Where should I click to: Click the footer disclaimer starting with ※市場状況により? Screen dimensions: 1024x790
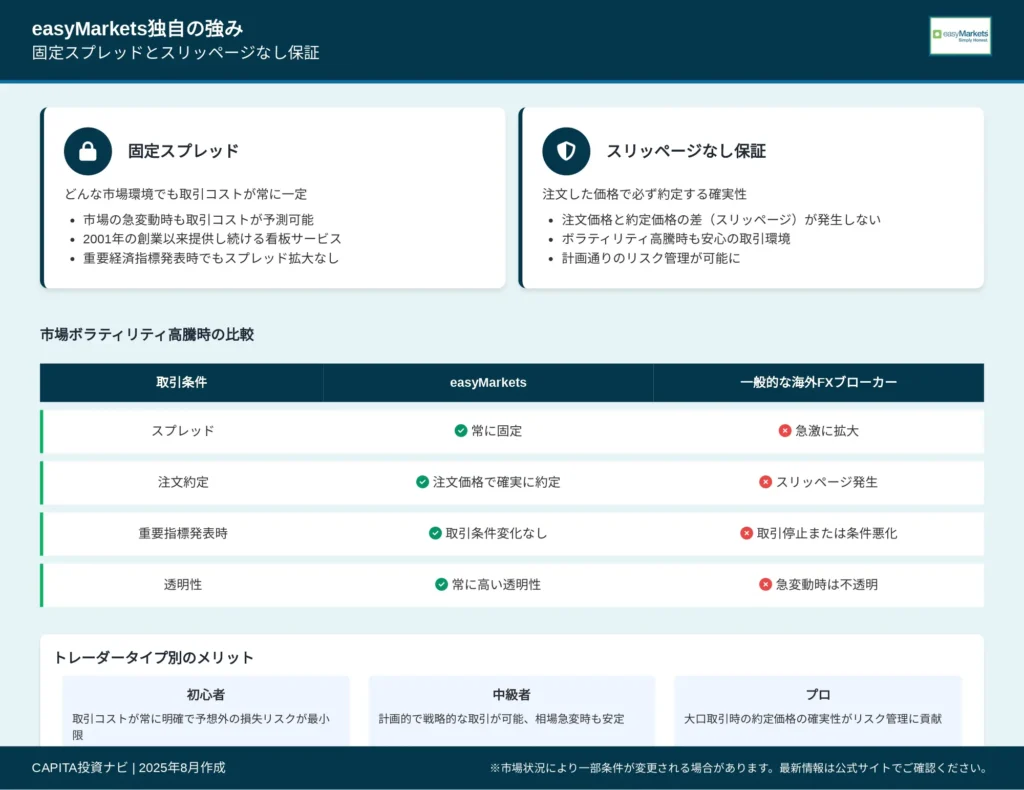(x=739, y=768)
